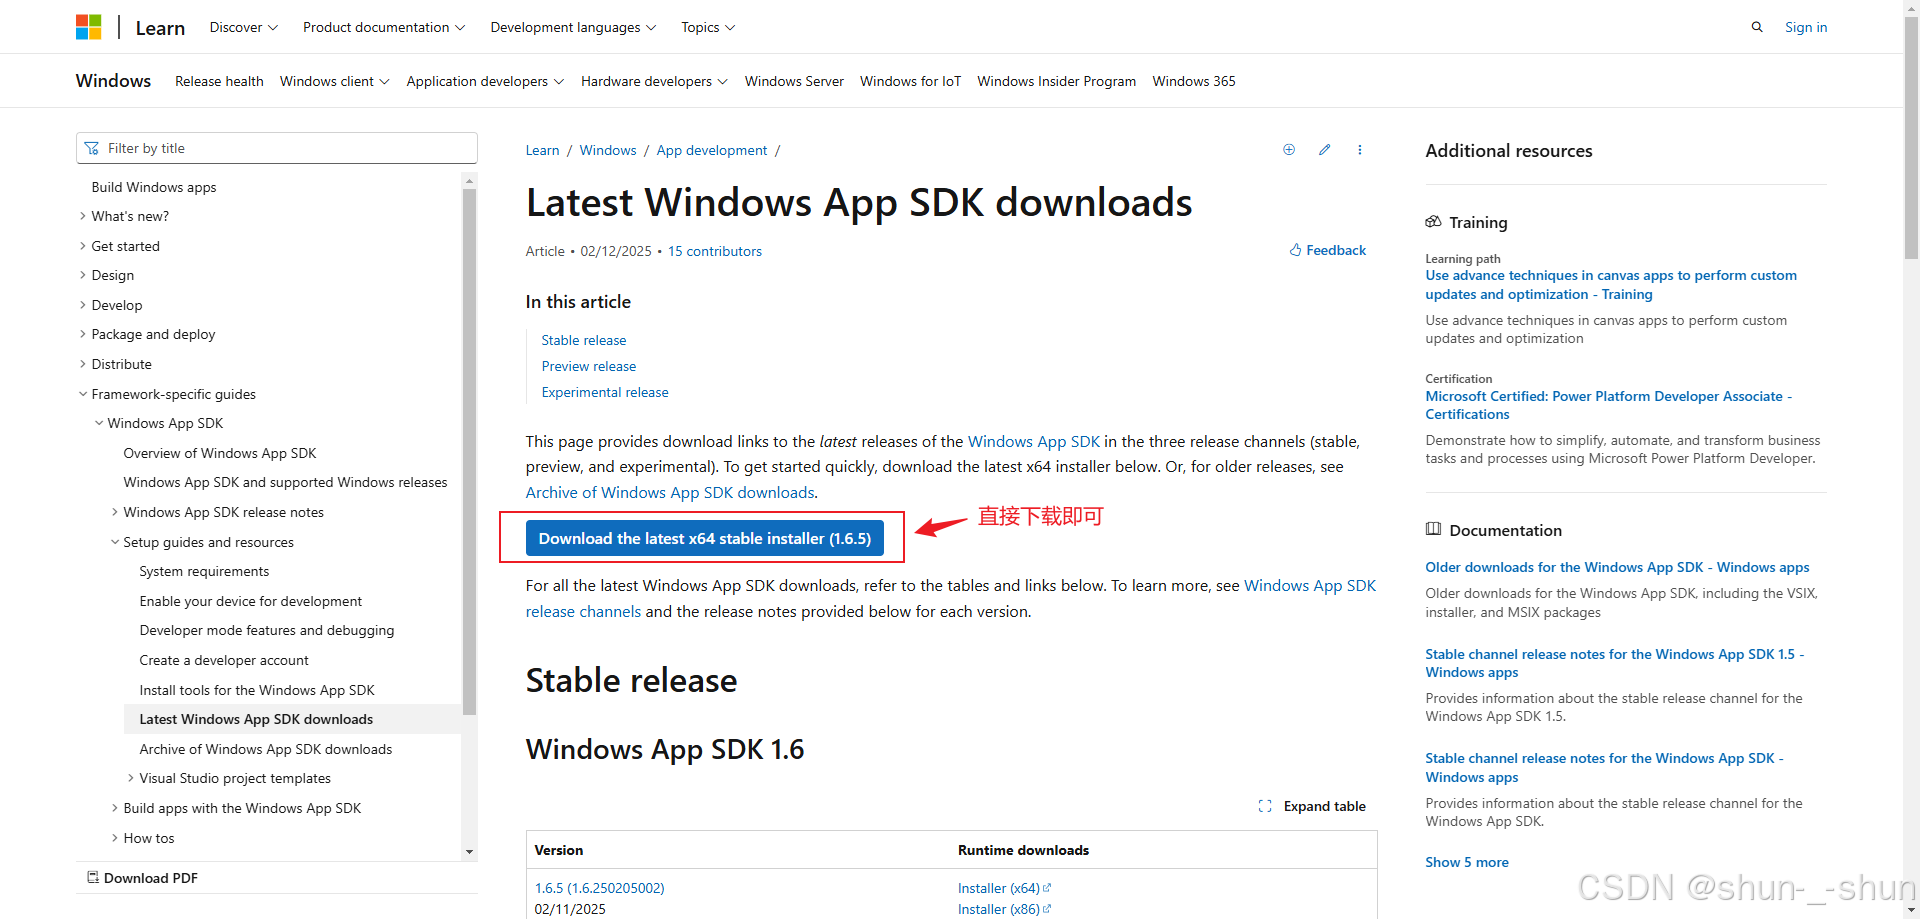Open Older downloads for the Windows App SDK link
Image resolution: width=1920 pixels, height=919 pixels.
click(1617, 567)
